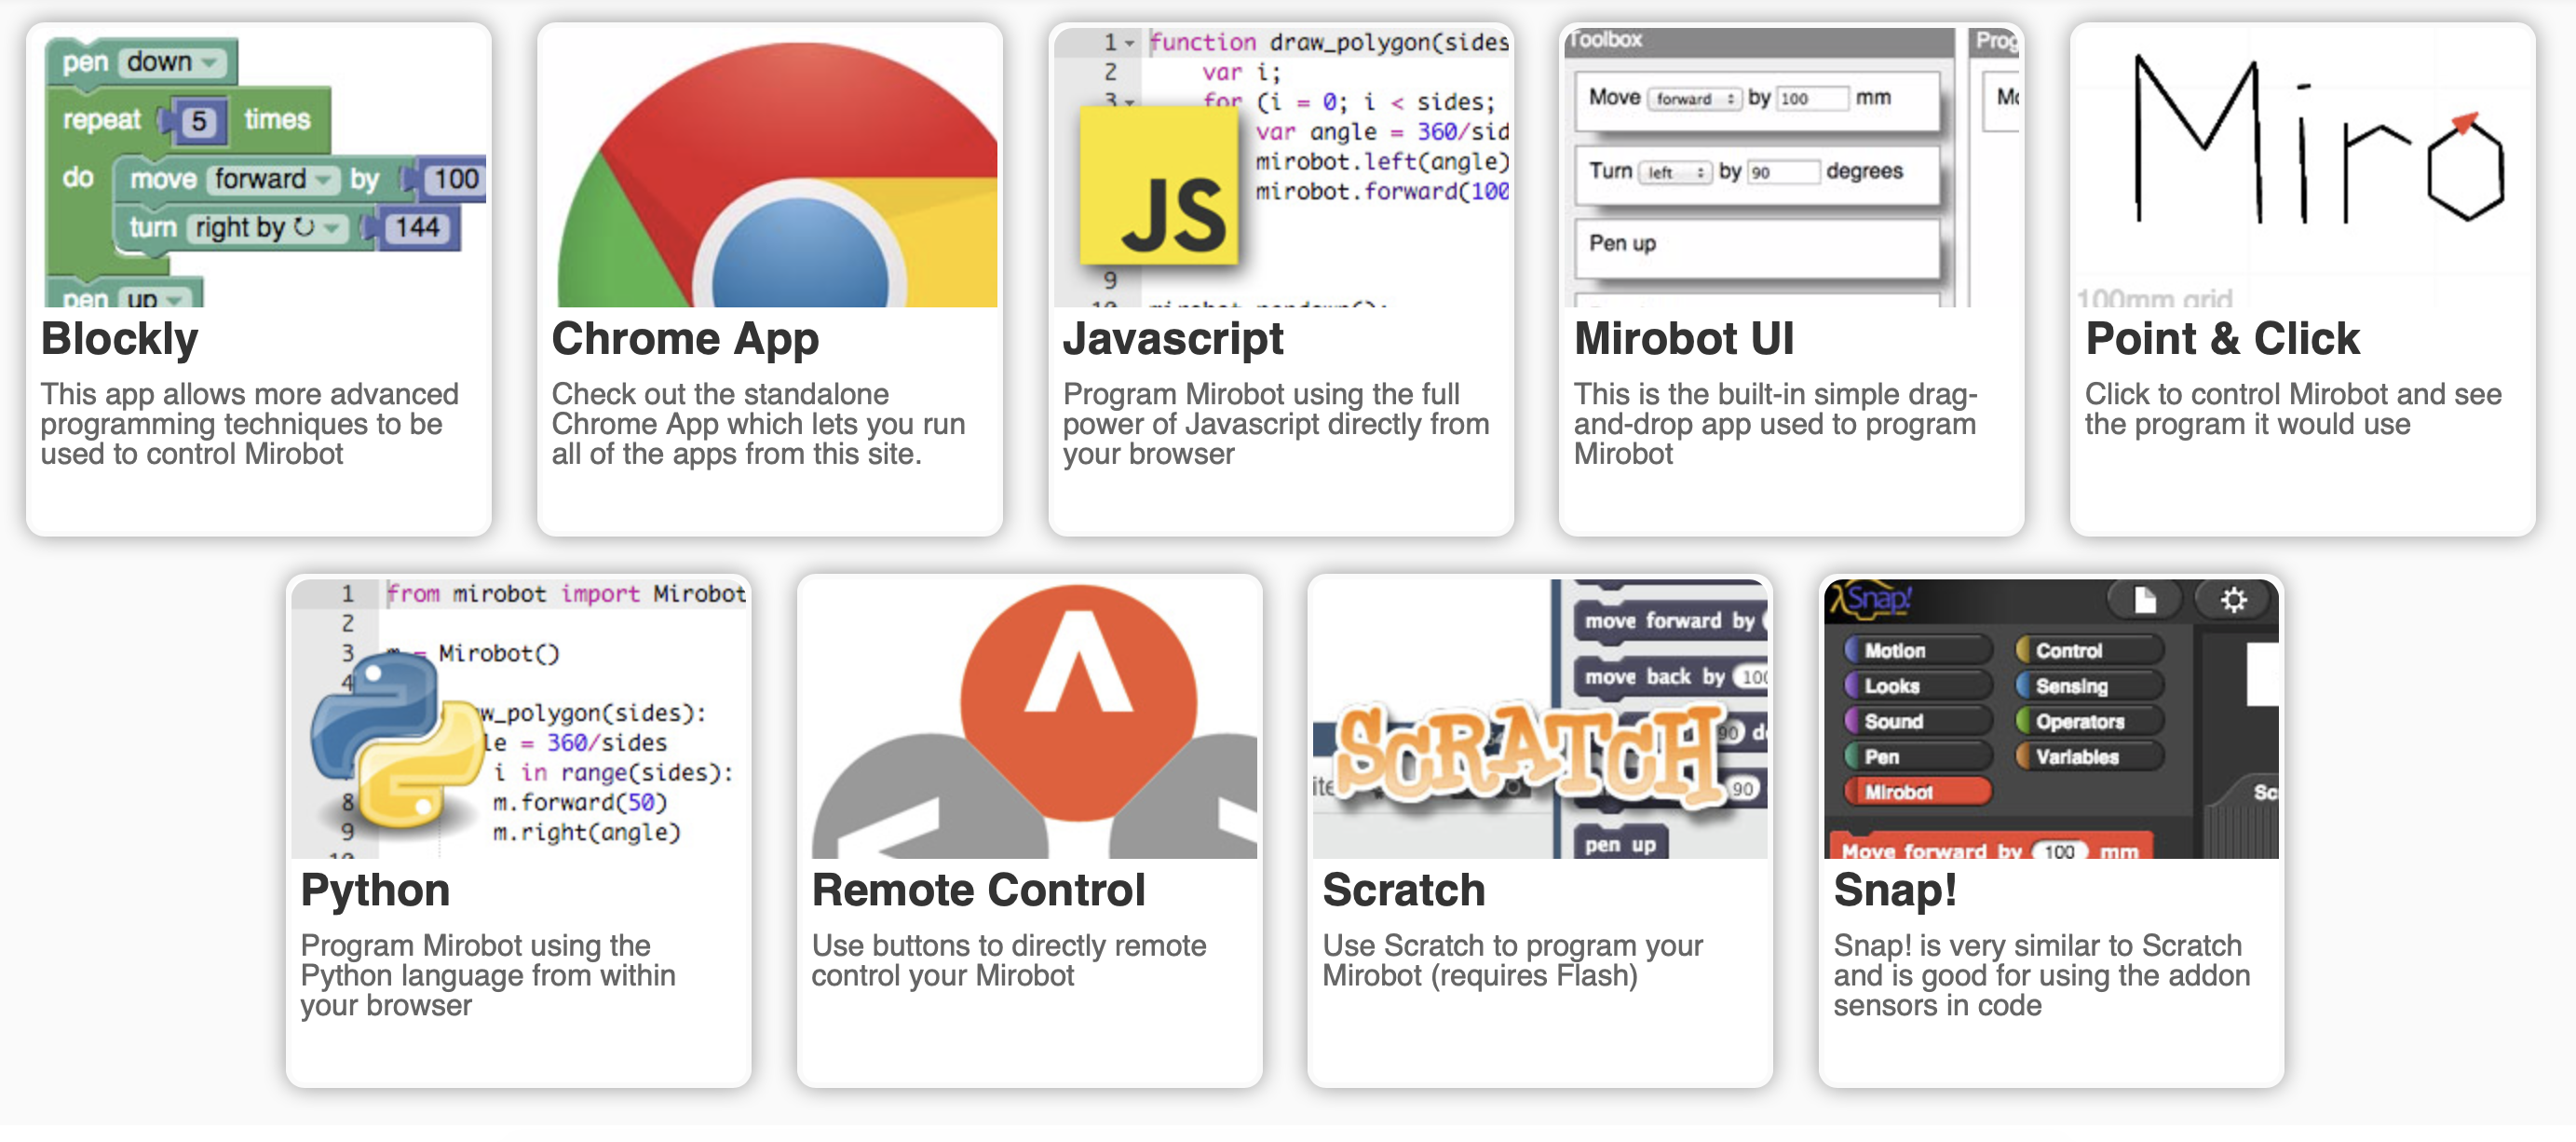Open the Turn left select in Mirobot UI

(x=1674, y=172)
